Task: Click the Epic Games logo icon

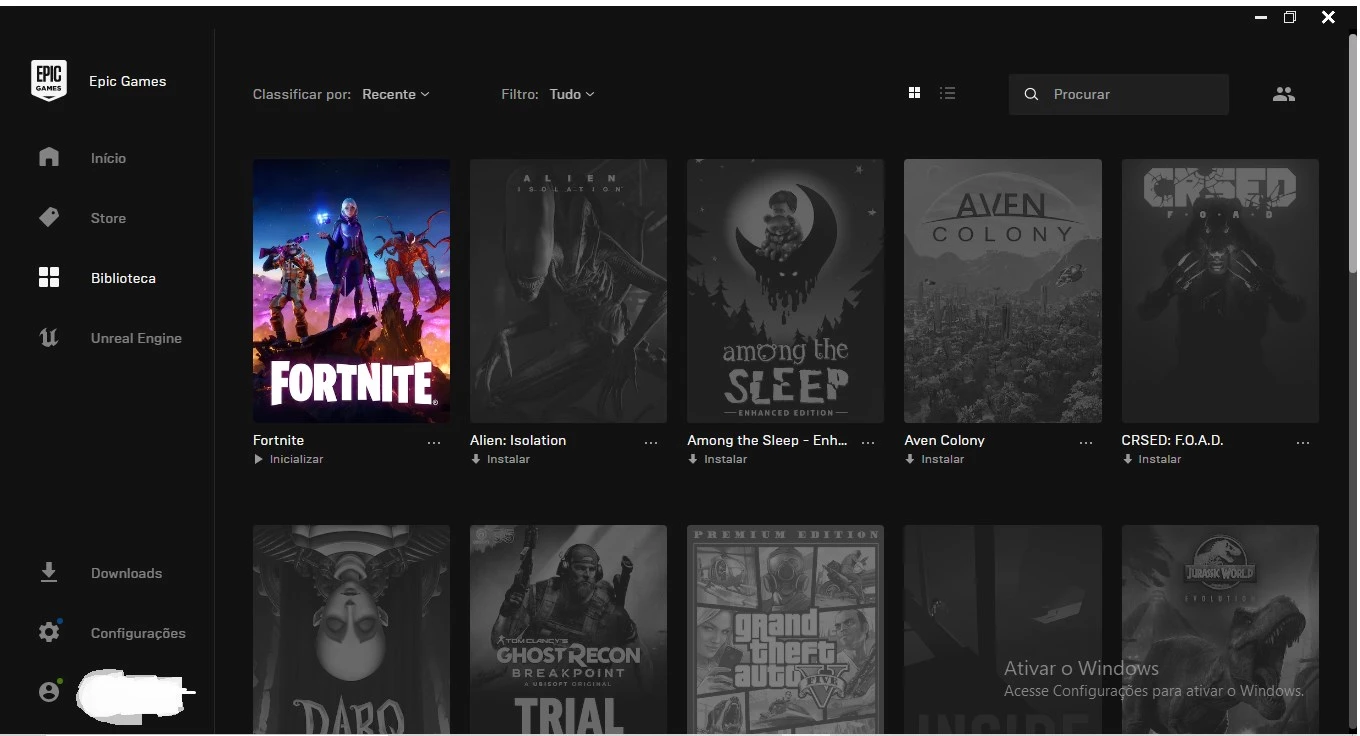Action: coord(49,81)
